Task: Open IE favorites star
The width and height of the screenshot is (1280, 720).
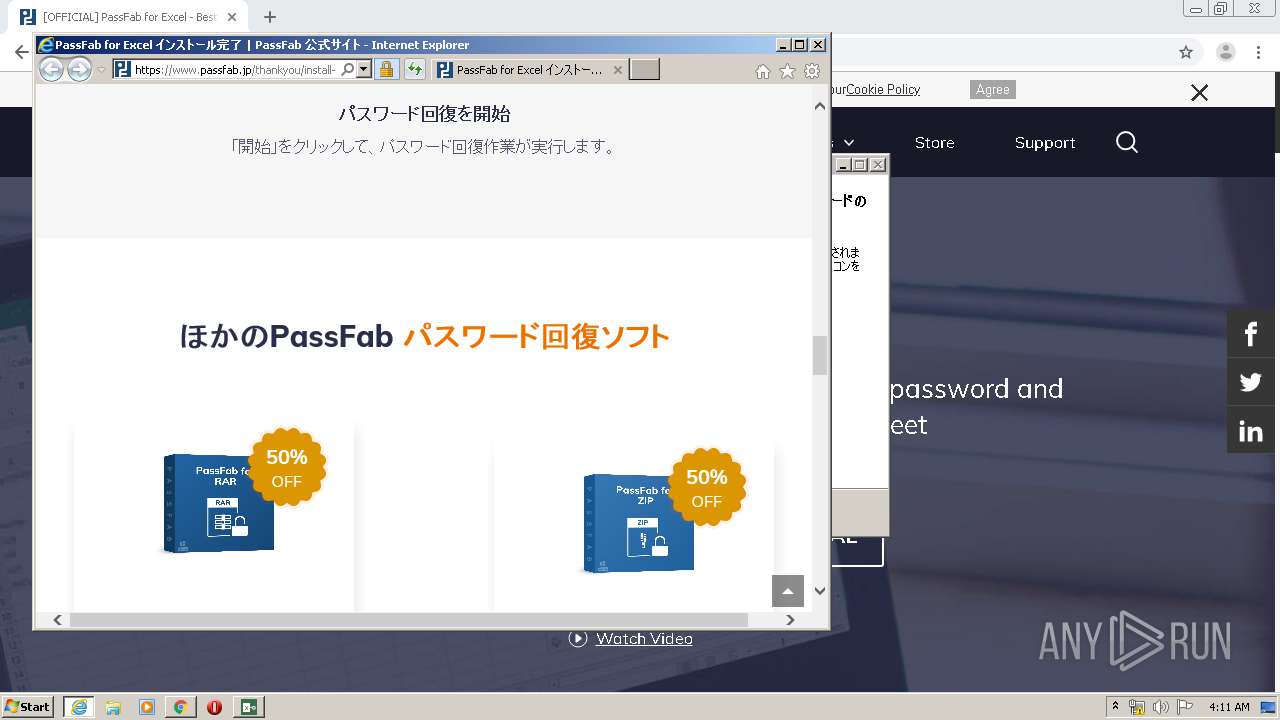Action: tap(787, 71)
